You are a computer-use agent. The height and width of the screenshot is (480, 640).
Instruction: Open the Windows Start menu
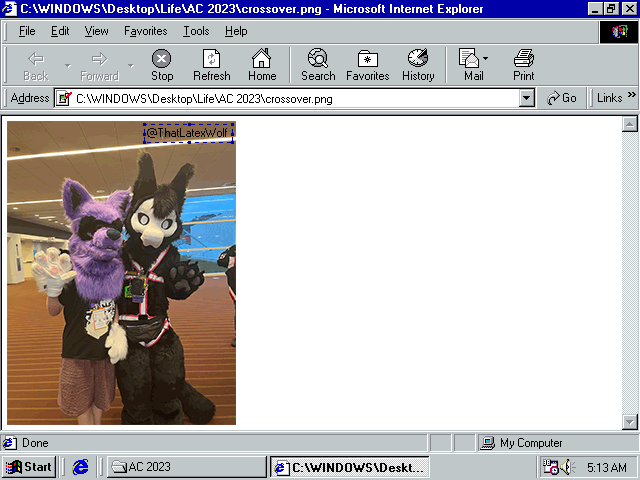[x=29, y=467]
